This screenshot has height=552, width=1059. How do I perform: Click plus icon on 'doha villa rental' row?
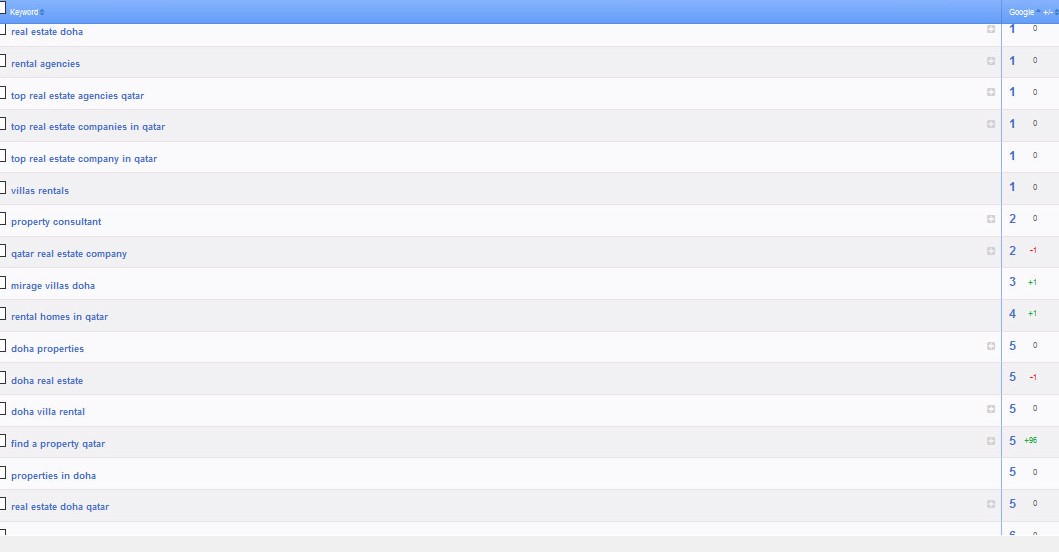pos(991,409)
